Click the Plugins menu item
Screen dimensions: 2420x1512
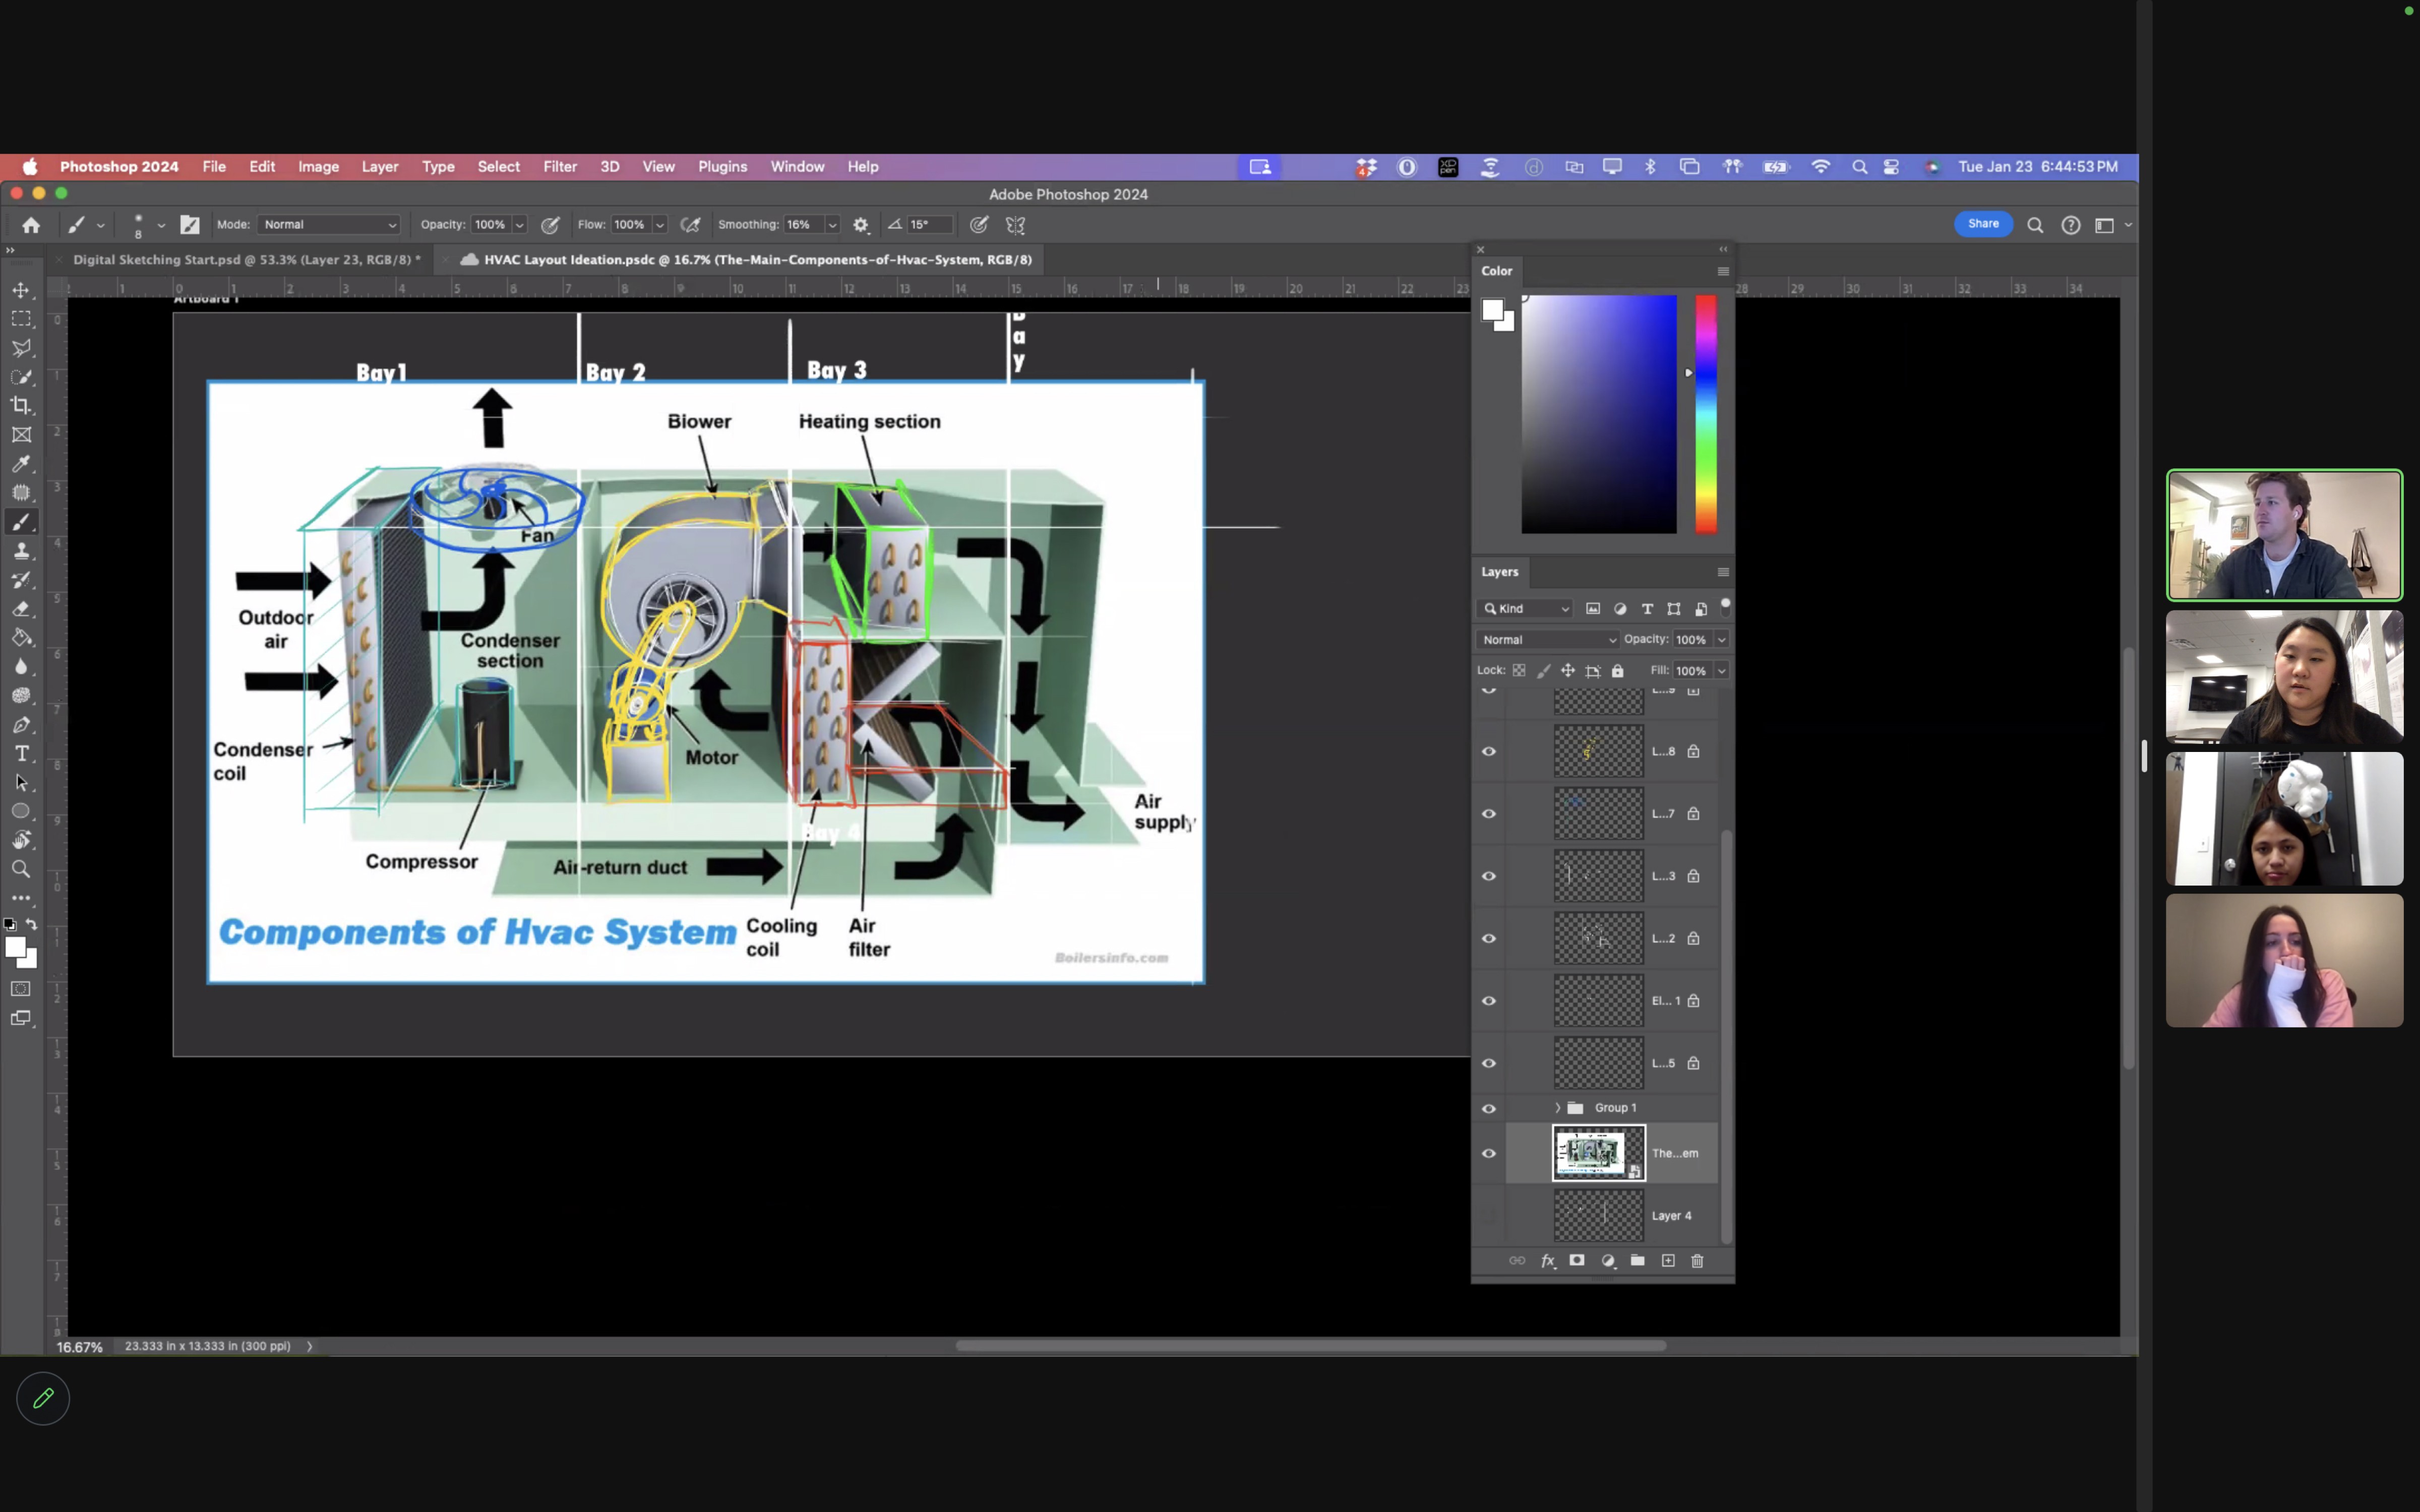pyautogui.click(x=721, y=165)
